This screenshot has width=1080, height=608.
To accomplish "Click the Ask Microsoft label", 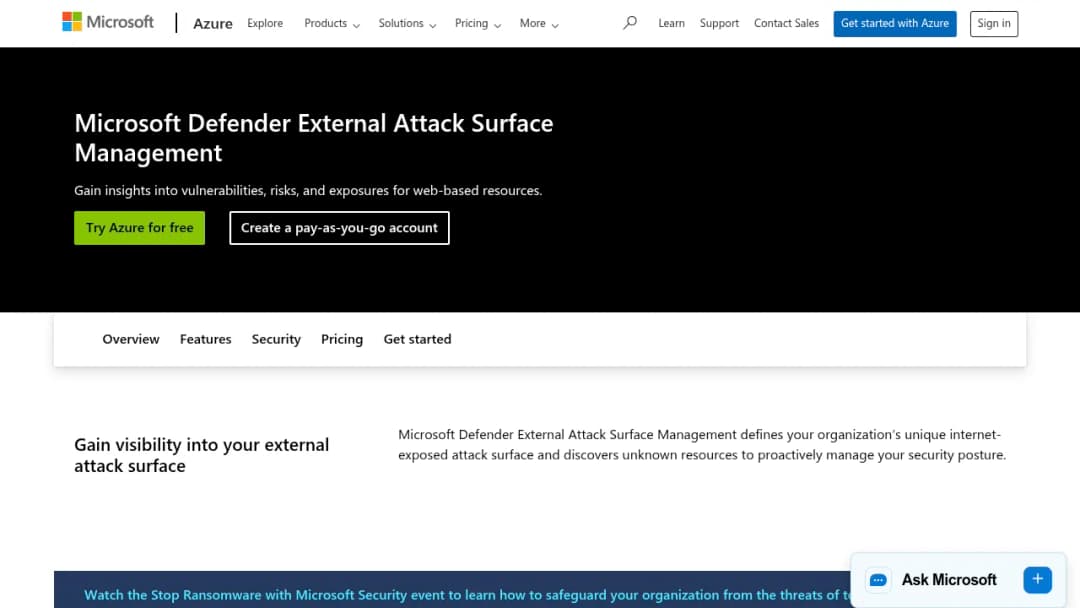I will pos(949,580).
